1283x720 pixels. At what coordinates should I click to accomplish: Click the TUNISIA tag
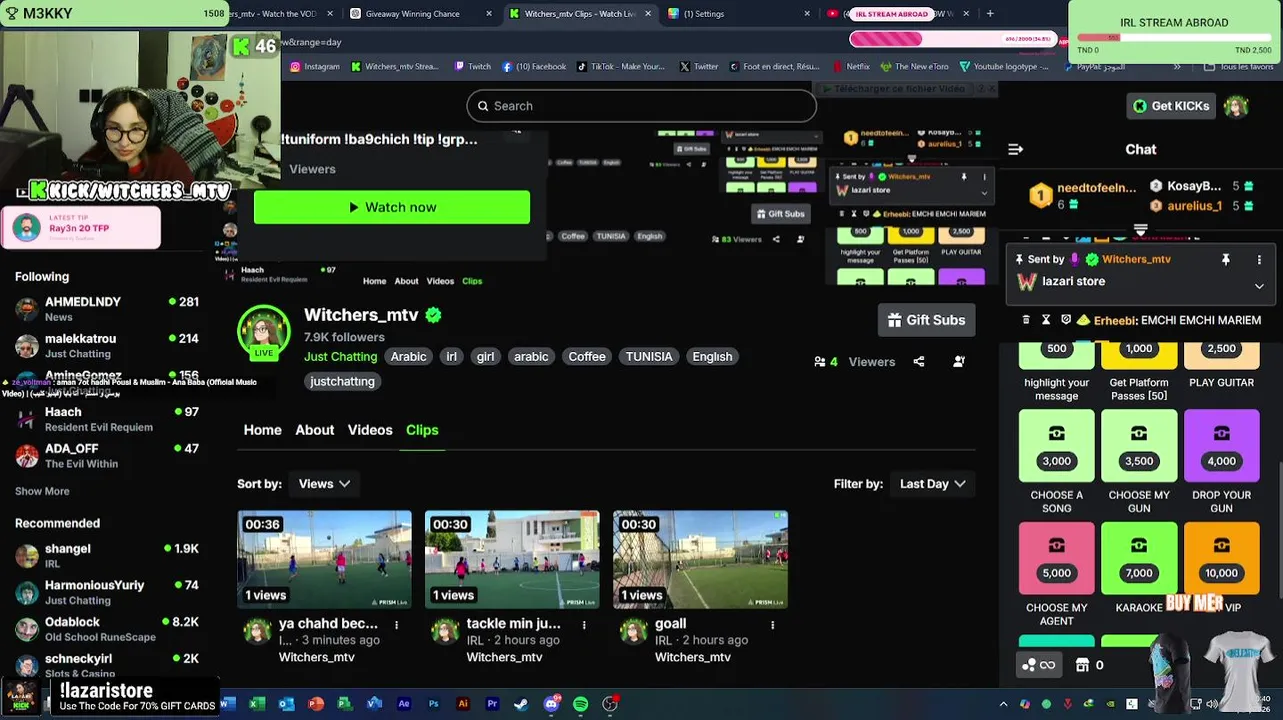coord(649,357)
